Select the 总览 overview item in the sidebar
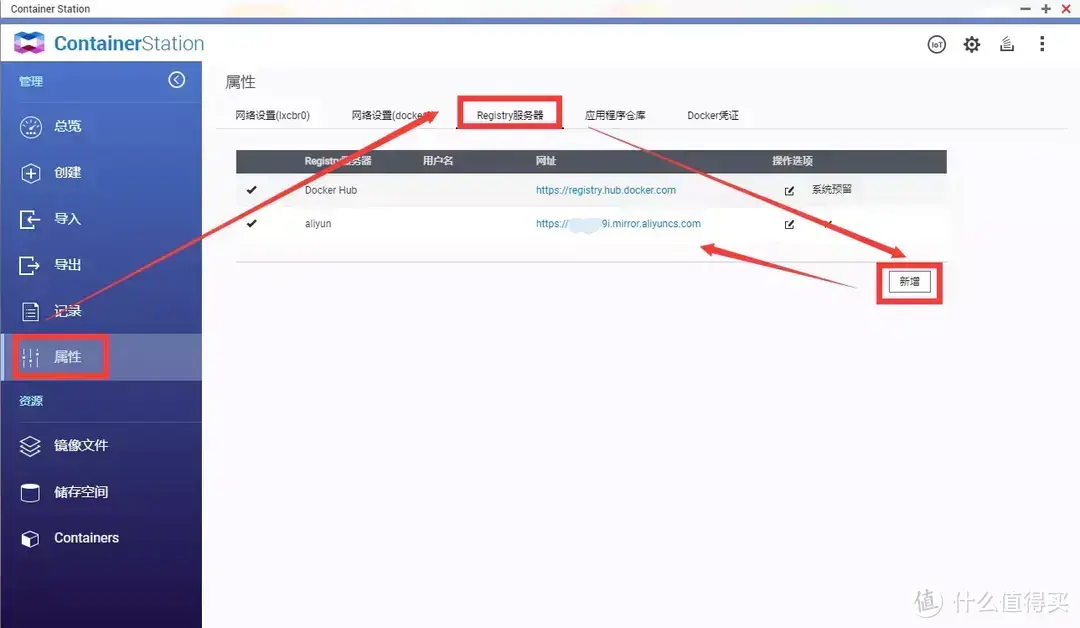1080x628 pixels. [x=67, y=126]
